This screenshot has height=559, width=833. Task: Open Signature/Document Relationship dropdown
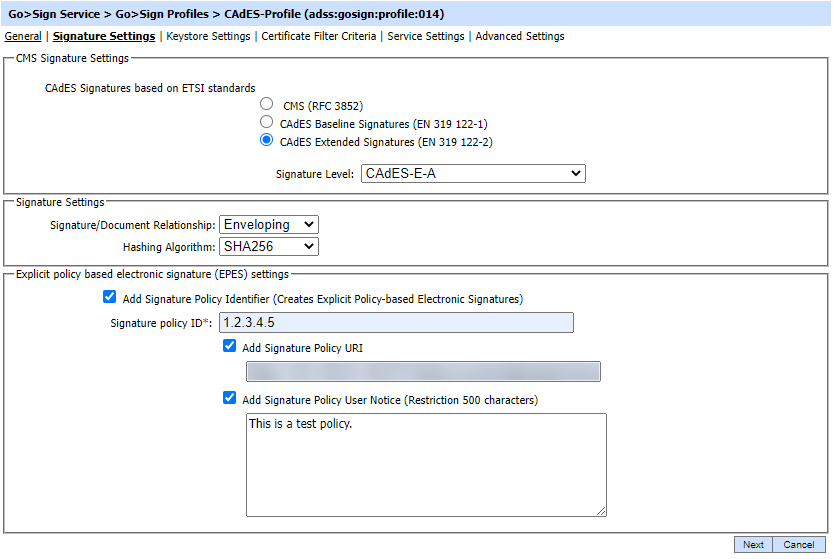[268, 225]
